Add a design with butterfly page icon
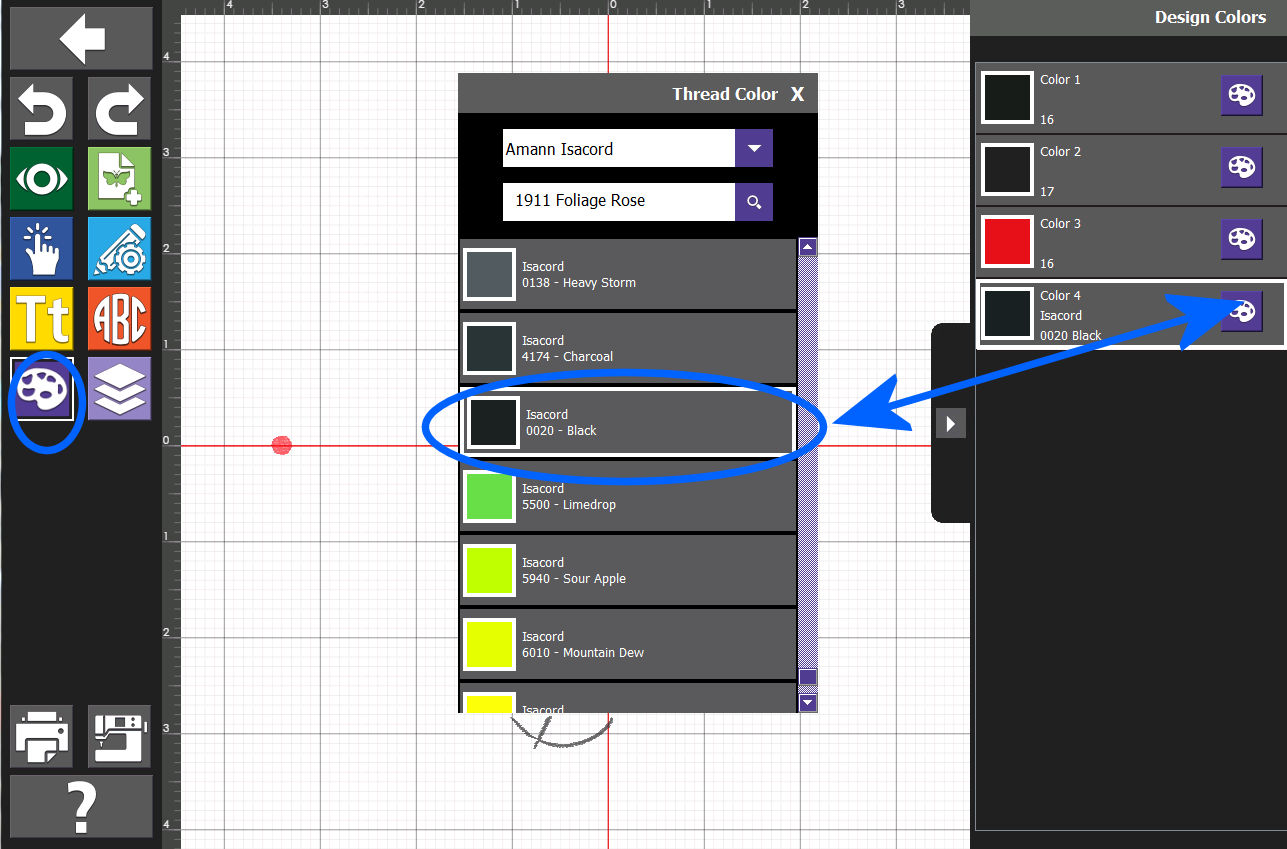The image size is (1287, 849). [119, 178]
